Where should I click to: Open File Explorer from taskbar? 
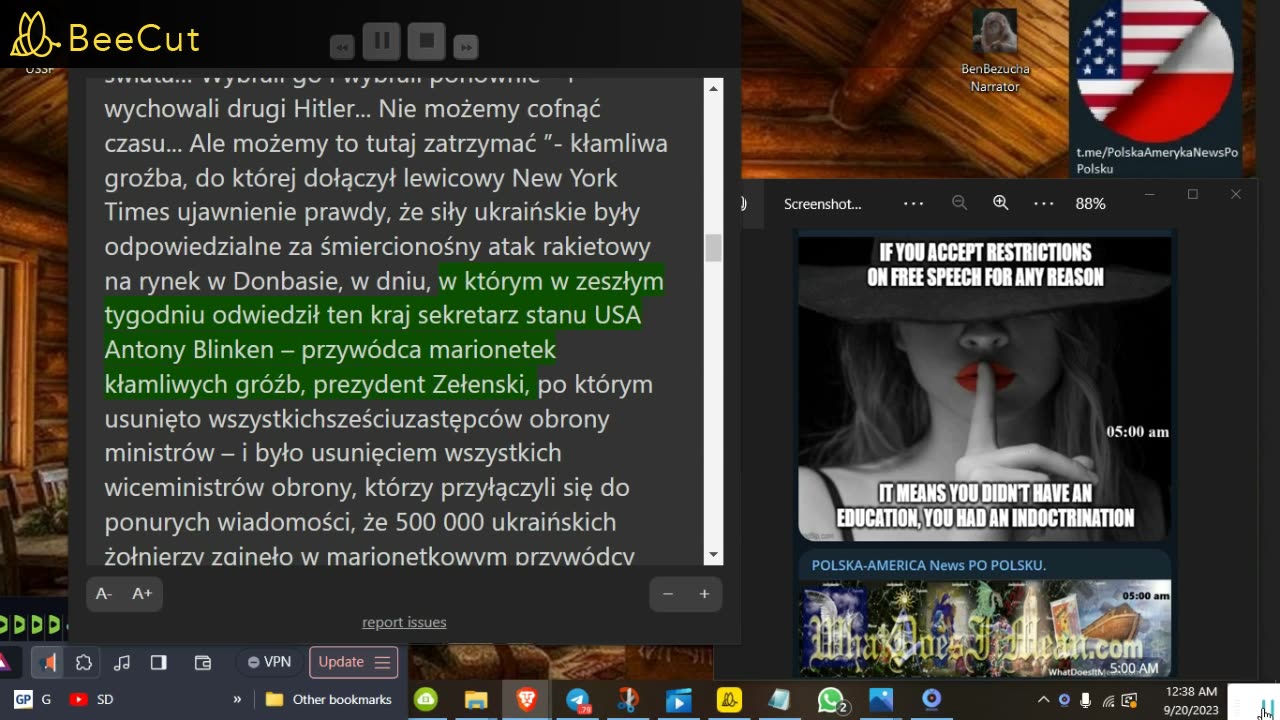tap(476, 700)
